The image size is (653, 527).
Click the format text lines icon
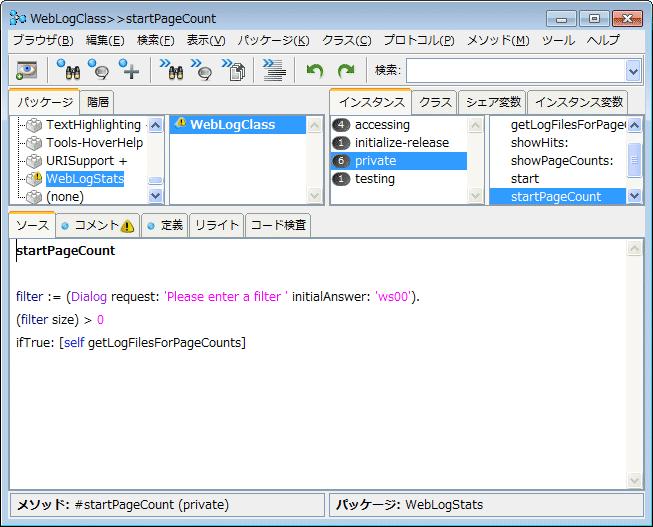click(x=273, y=70)
